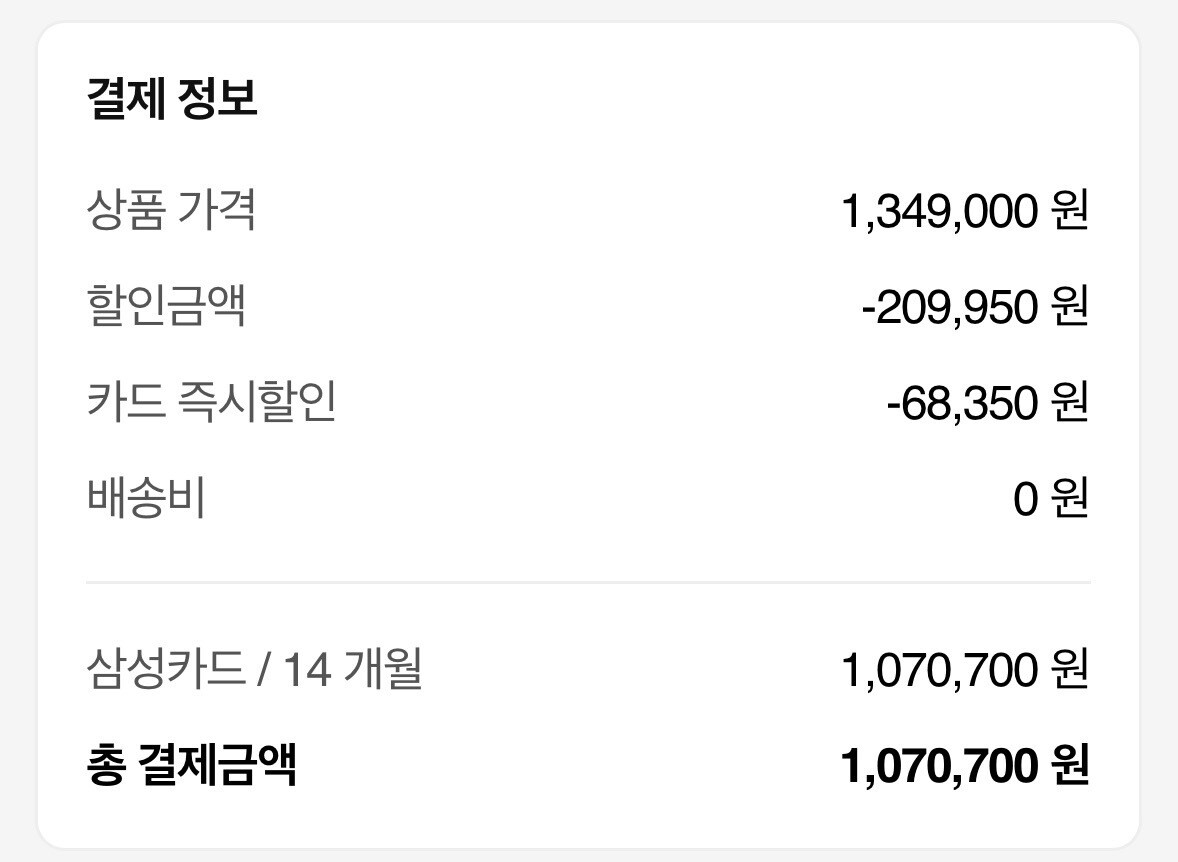Click the 원 unit beside 1,349,000
Viewport: 1178px width, 862px height.
(1070, 210)
